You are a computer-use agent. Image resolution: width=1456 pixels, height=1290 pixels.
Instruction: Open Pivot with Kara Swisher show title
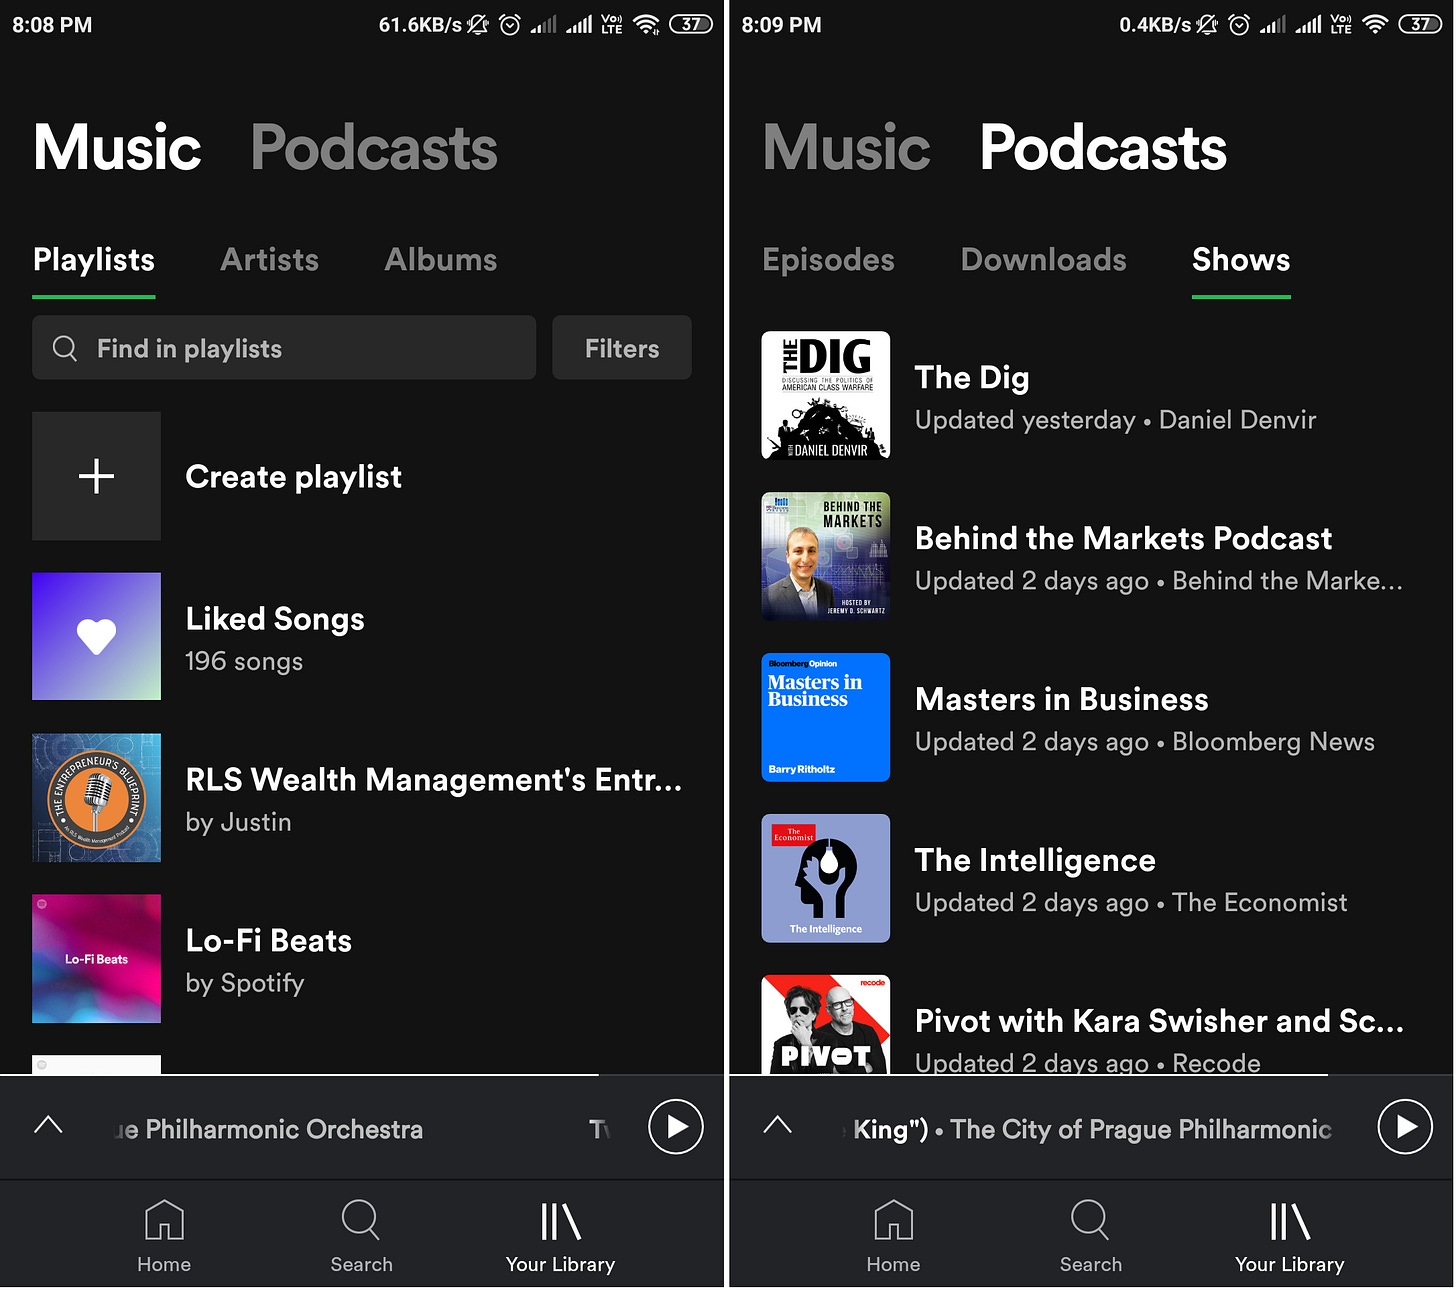[1159, 1021]
